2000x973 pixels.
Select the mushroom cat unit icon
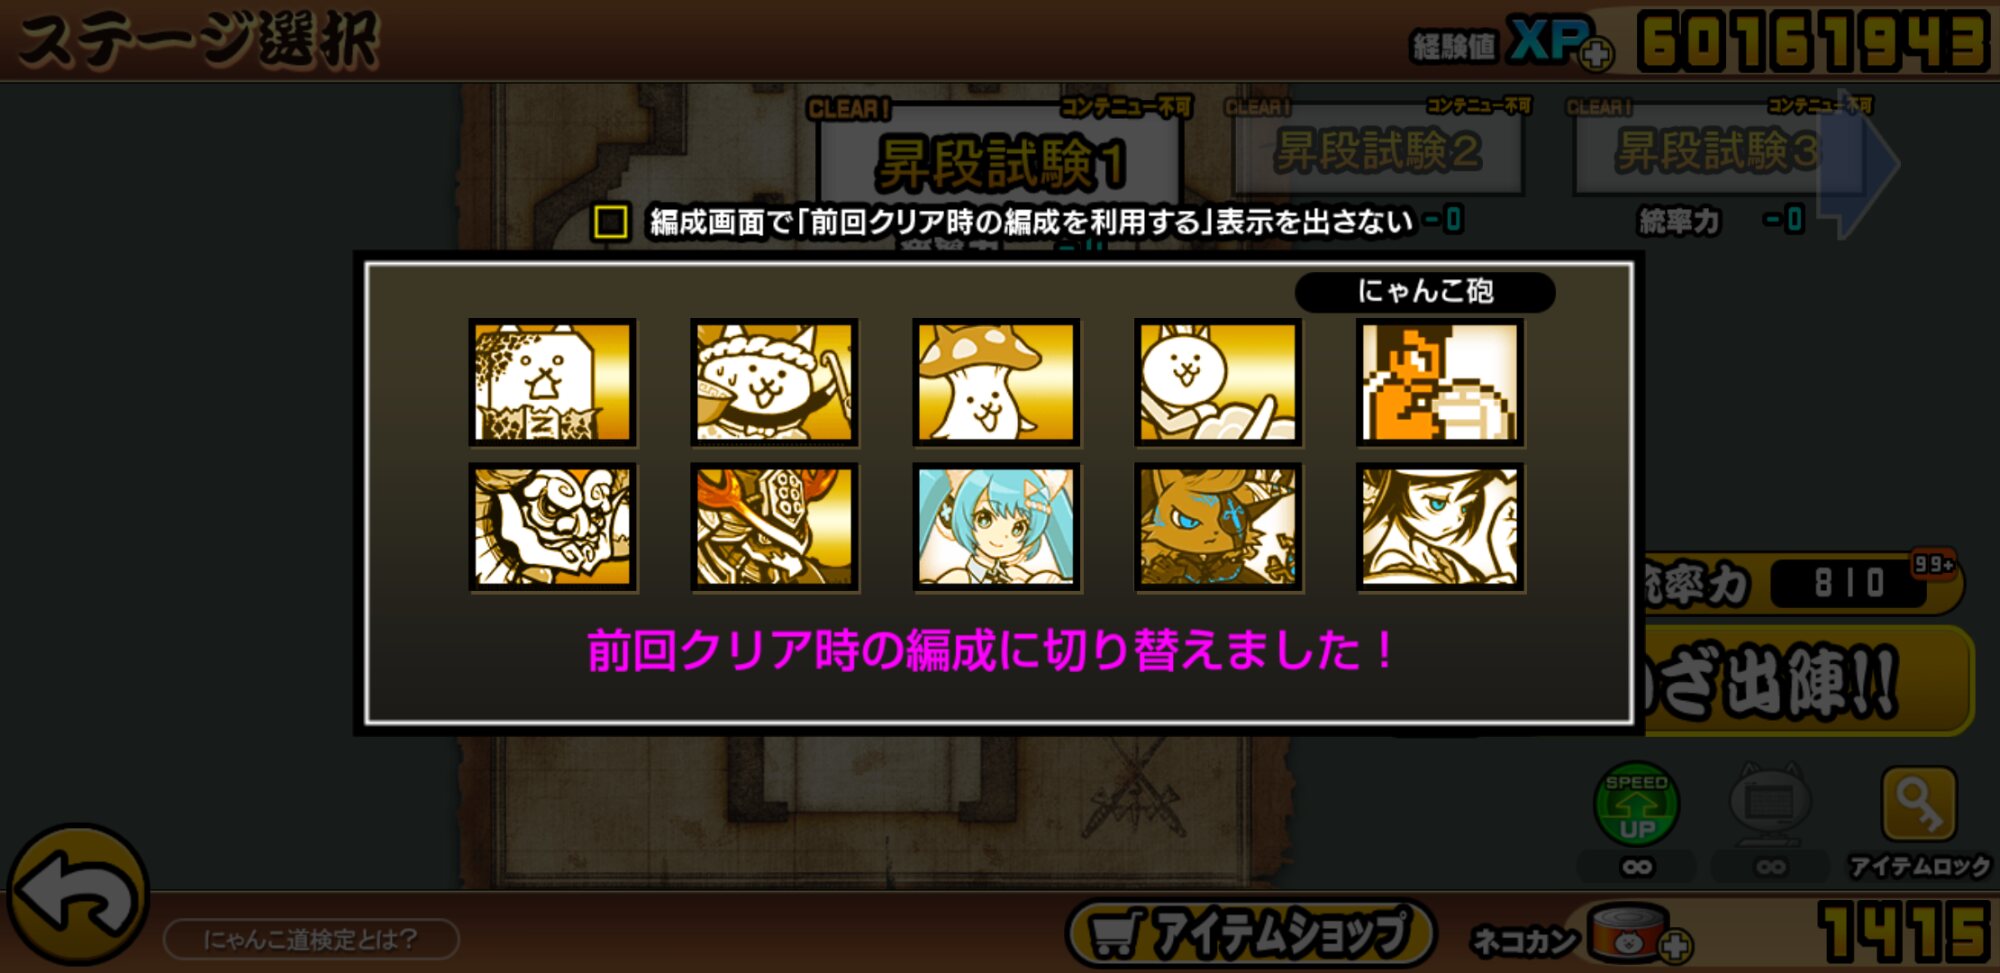[997, 382]
